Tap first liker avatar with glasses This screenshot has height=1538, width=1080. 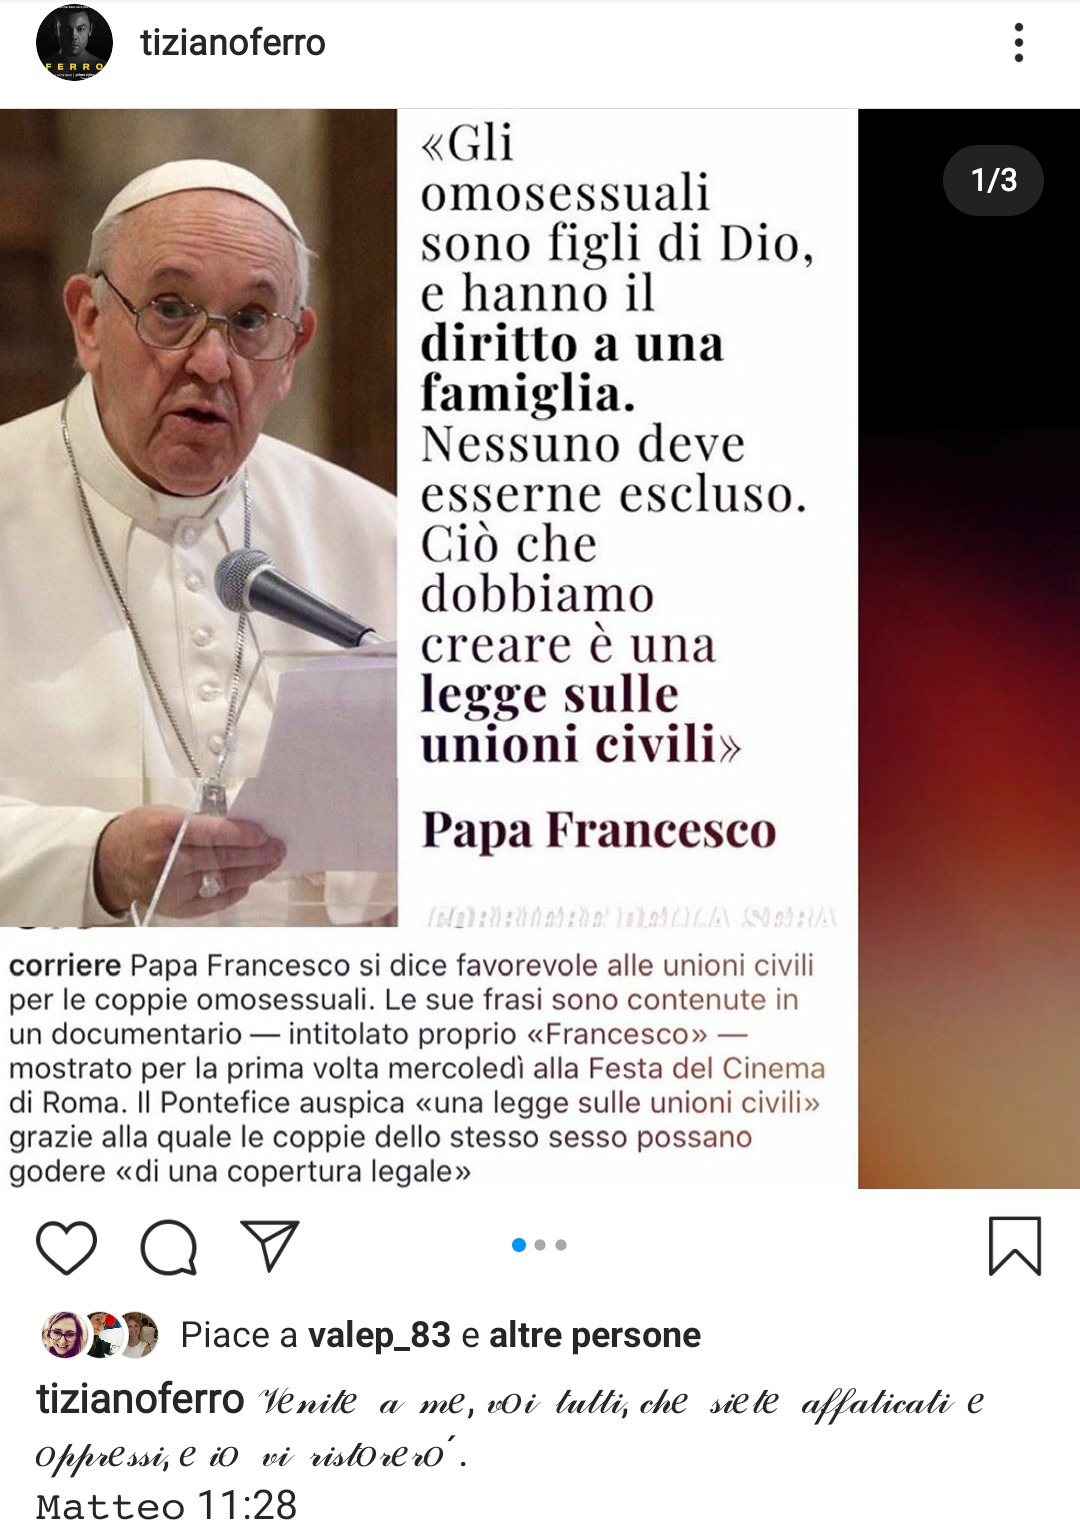point(64,1335)
